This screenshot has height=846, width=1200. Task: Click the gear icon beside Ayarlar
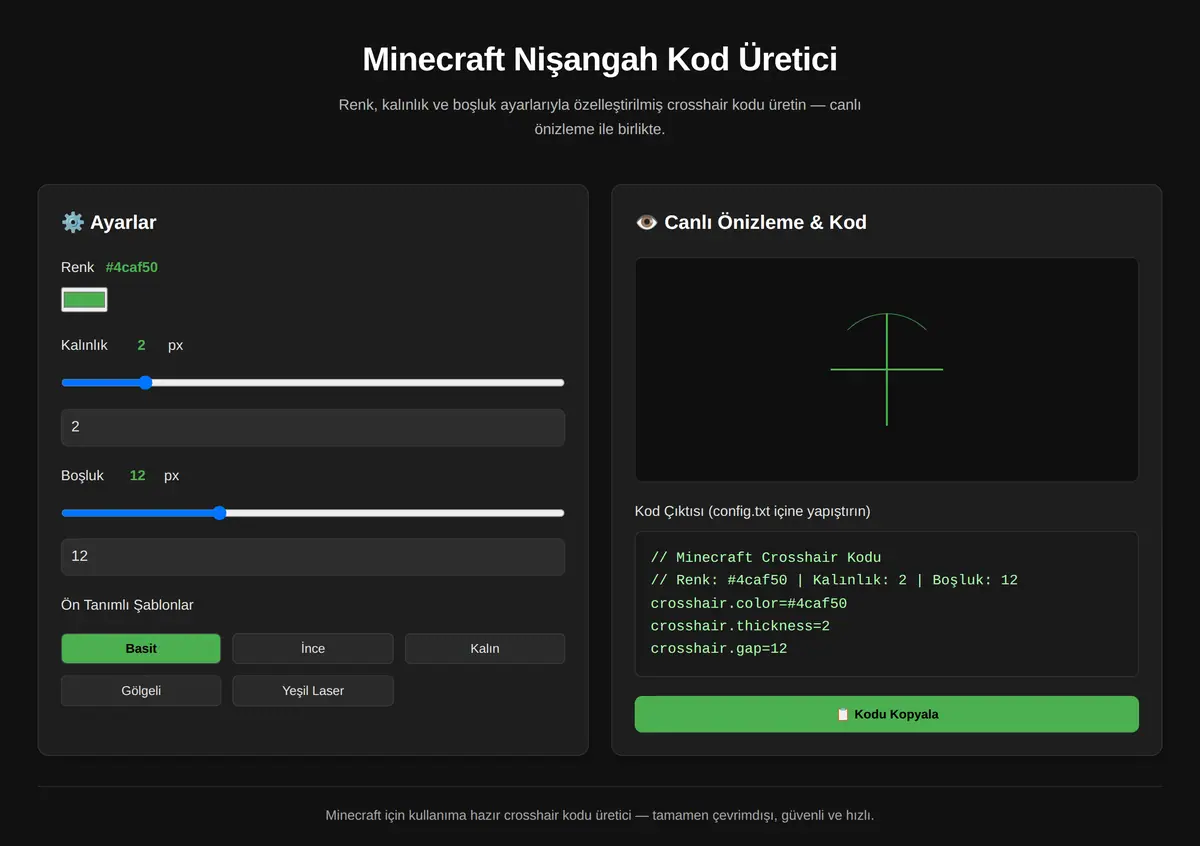73,222
